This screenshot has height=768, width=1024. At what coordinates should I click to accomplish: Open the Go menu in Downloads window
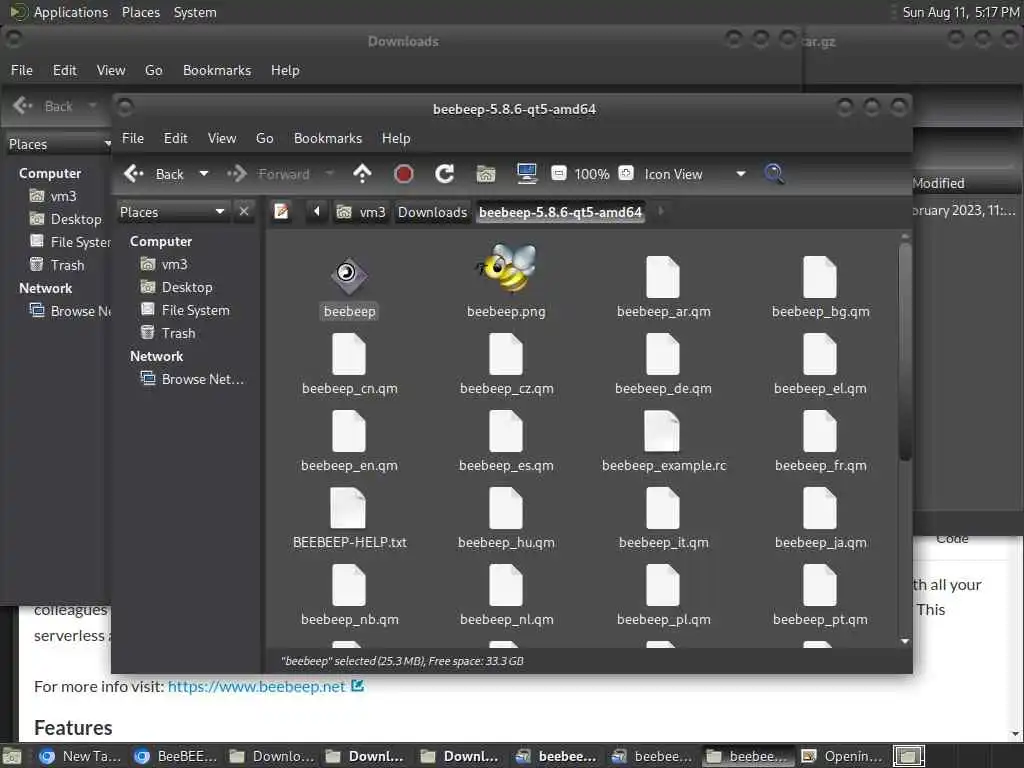coord(153,71)
